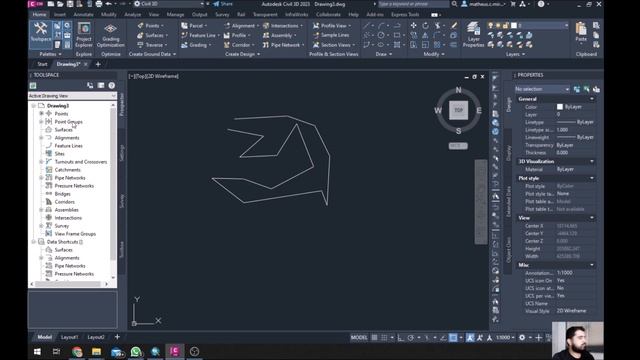Viewport: 640px width, 360px height.
Task: Click the Help question mark in title bar
Action: [x=541, y=4]
